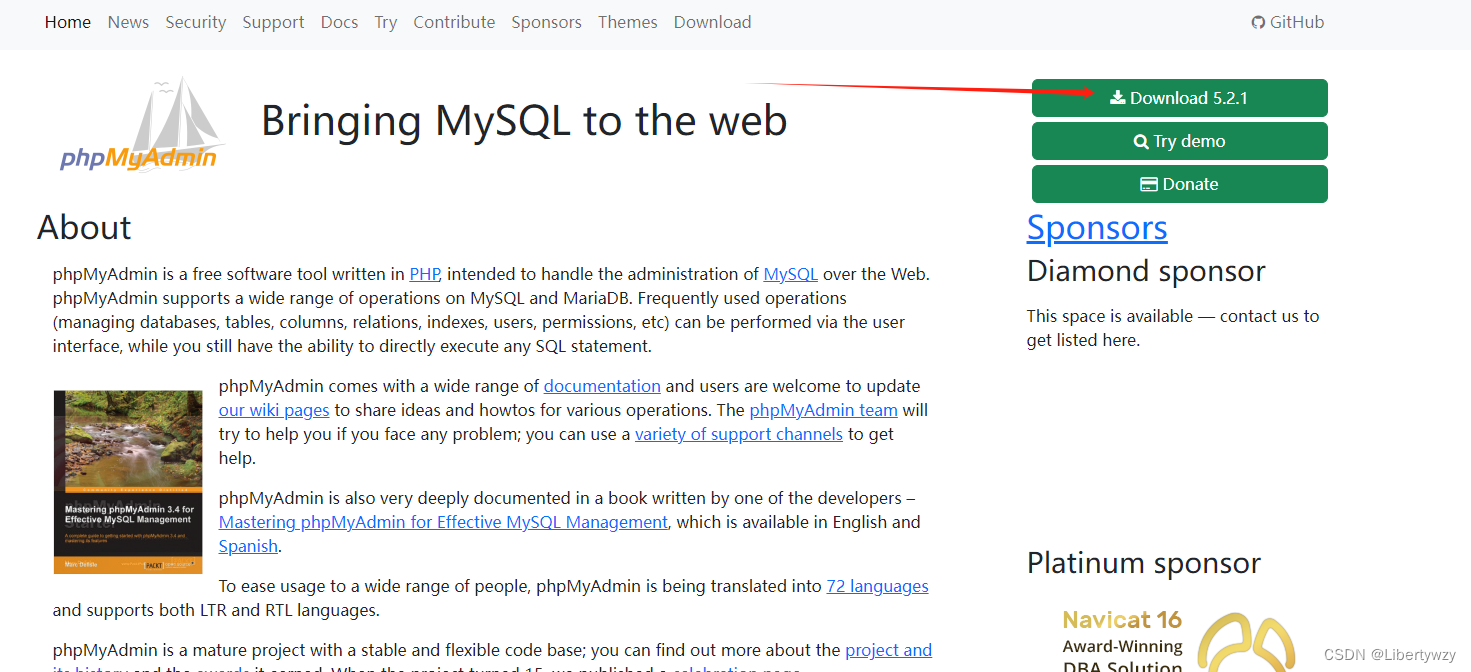Open the 72 languages link
Screen dimensions: 1471x672
tap(877, 586)
